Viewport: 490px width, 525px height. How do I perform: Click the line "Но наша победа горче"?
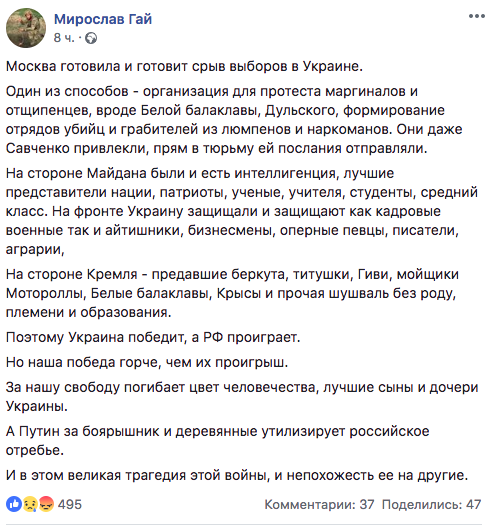pyautogui.click(x=147, y=362)
